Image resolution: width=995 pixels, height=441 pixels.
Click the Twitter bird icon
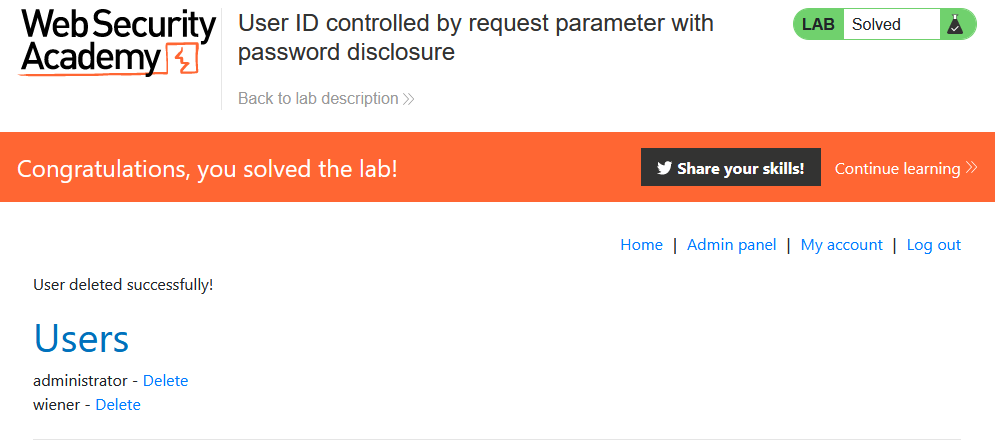pyautogui.click(x=664, y=168)
